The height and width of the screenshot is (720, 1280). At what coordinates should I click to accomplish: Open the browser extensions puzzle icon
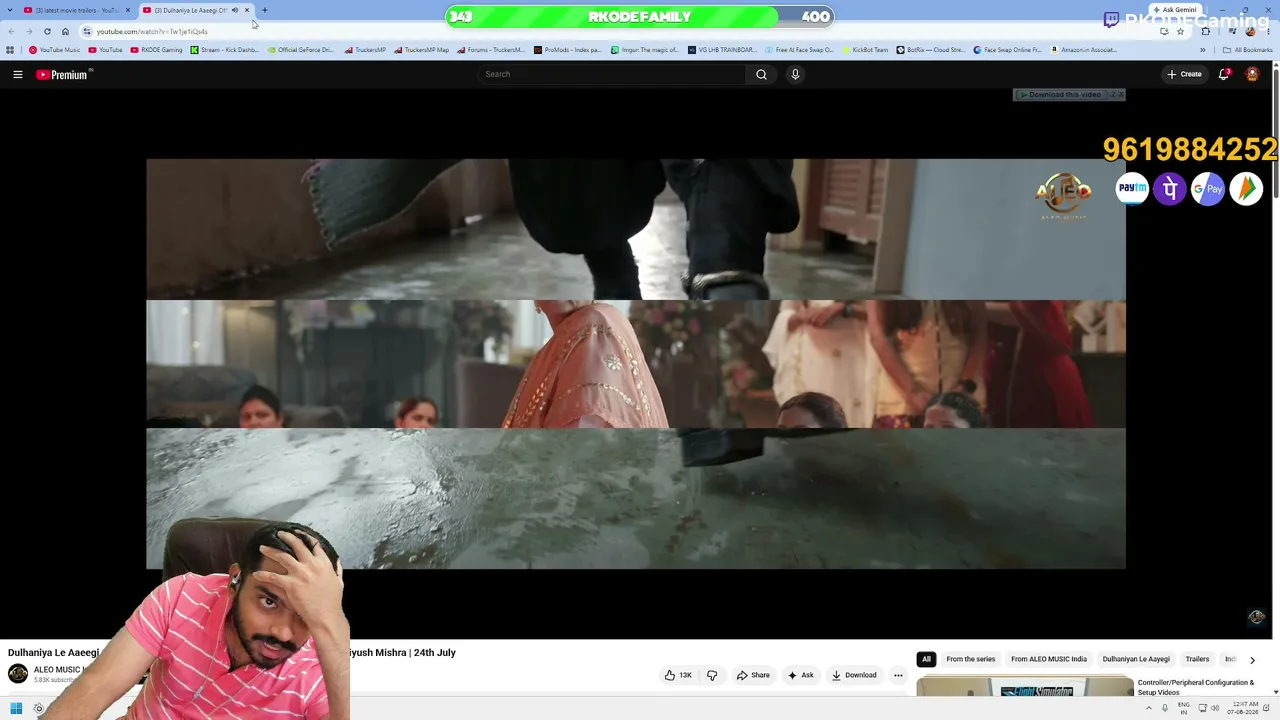coord(1205,31)
